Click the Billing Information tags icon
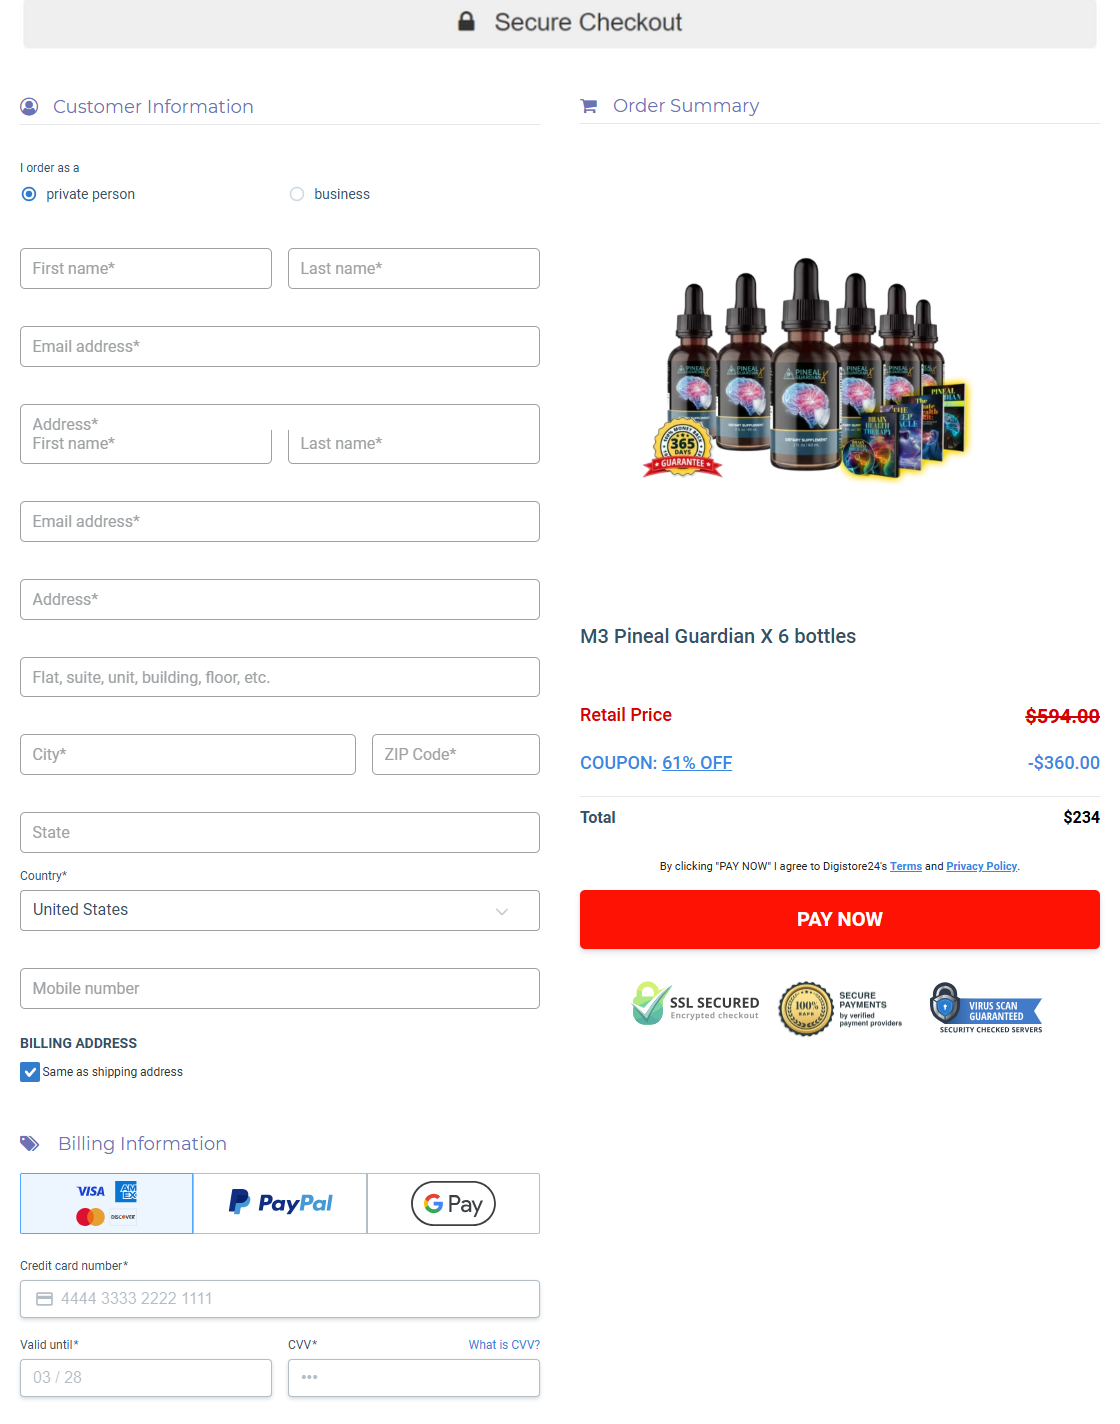 30,1143
